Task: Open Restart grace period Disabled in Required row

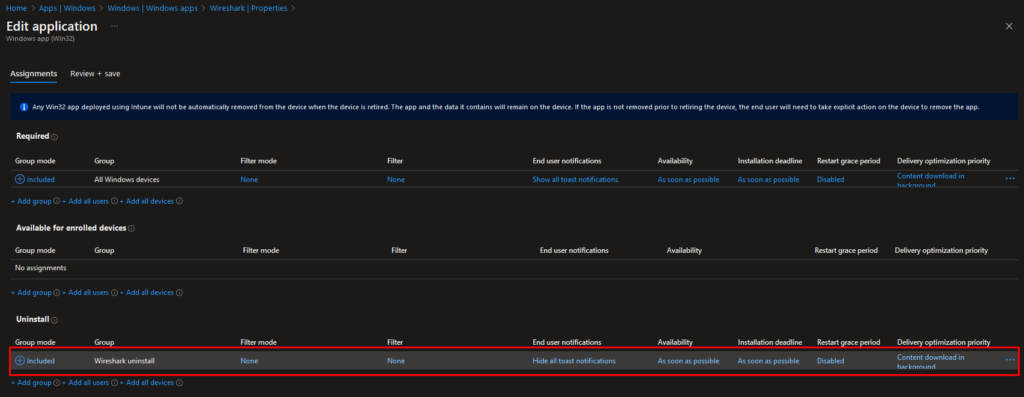Action: tap(830, 179)
